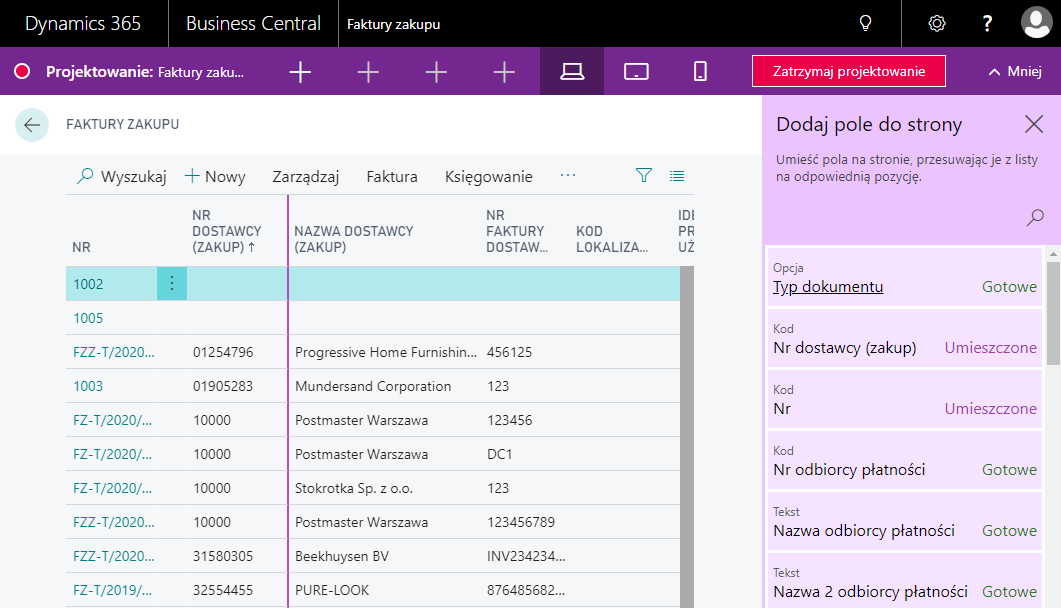
Task: Open the Faktura menu
Action: (x=392, y=177)
